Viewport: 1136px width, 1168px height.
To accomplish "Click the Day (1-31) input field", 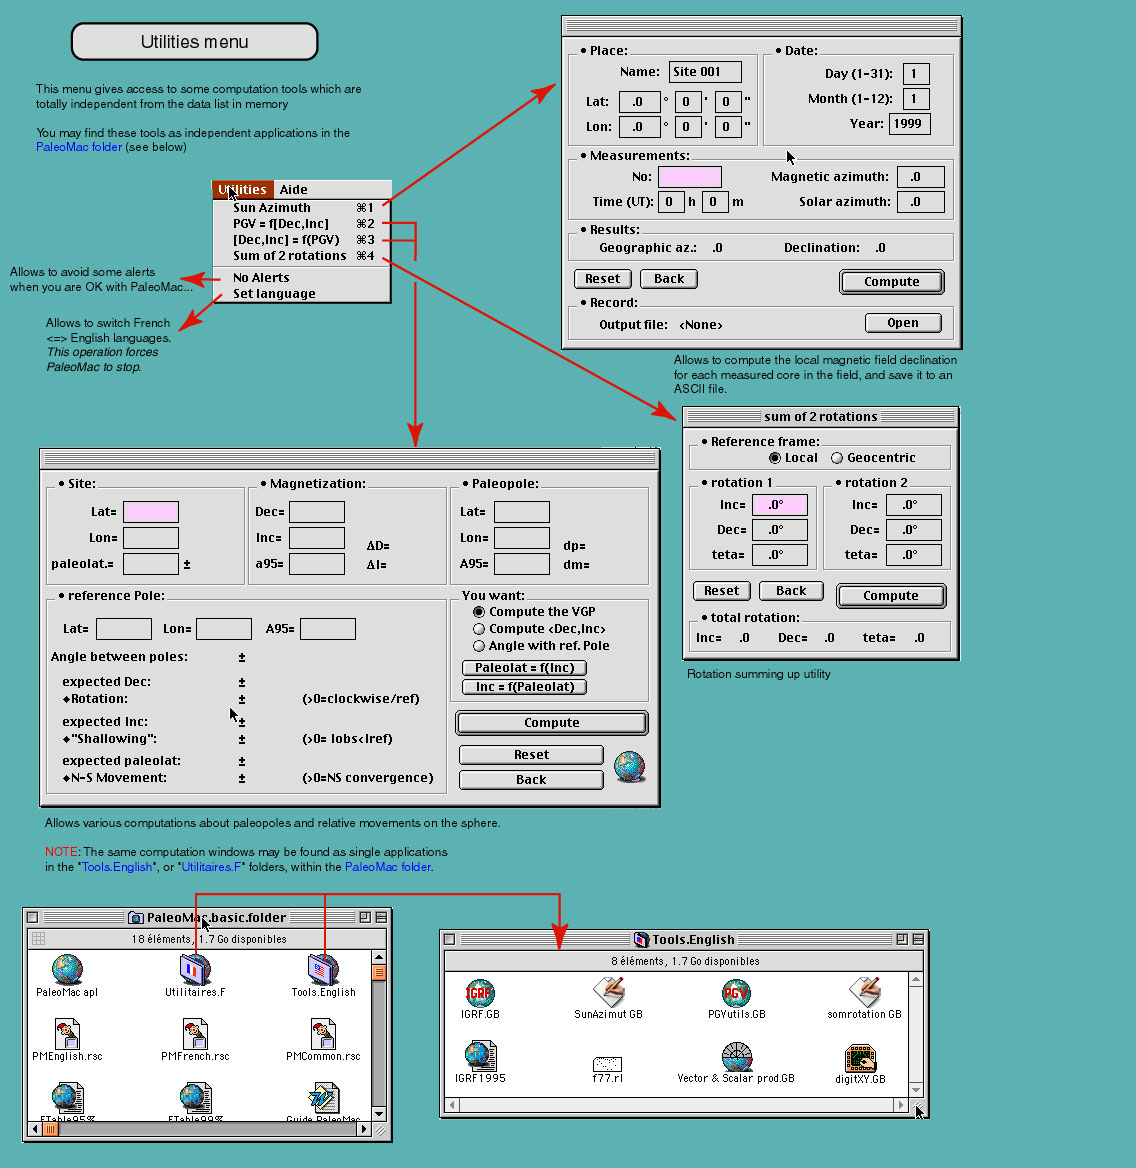I will pos(916,74).
